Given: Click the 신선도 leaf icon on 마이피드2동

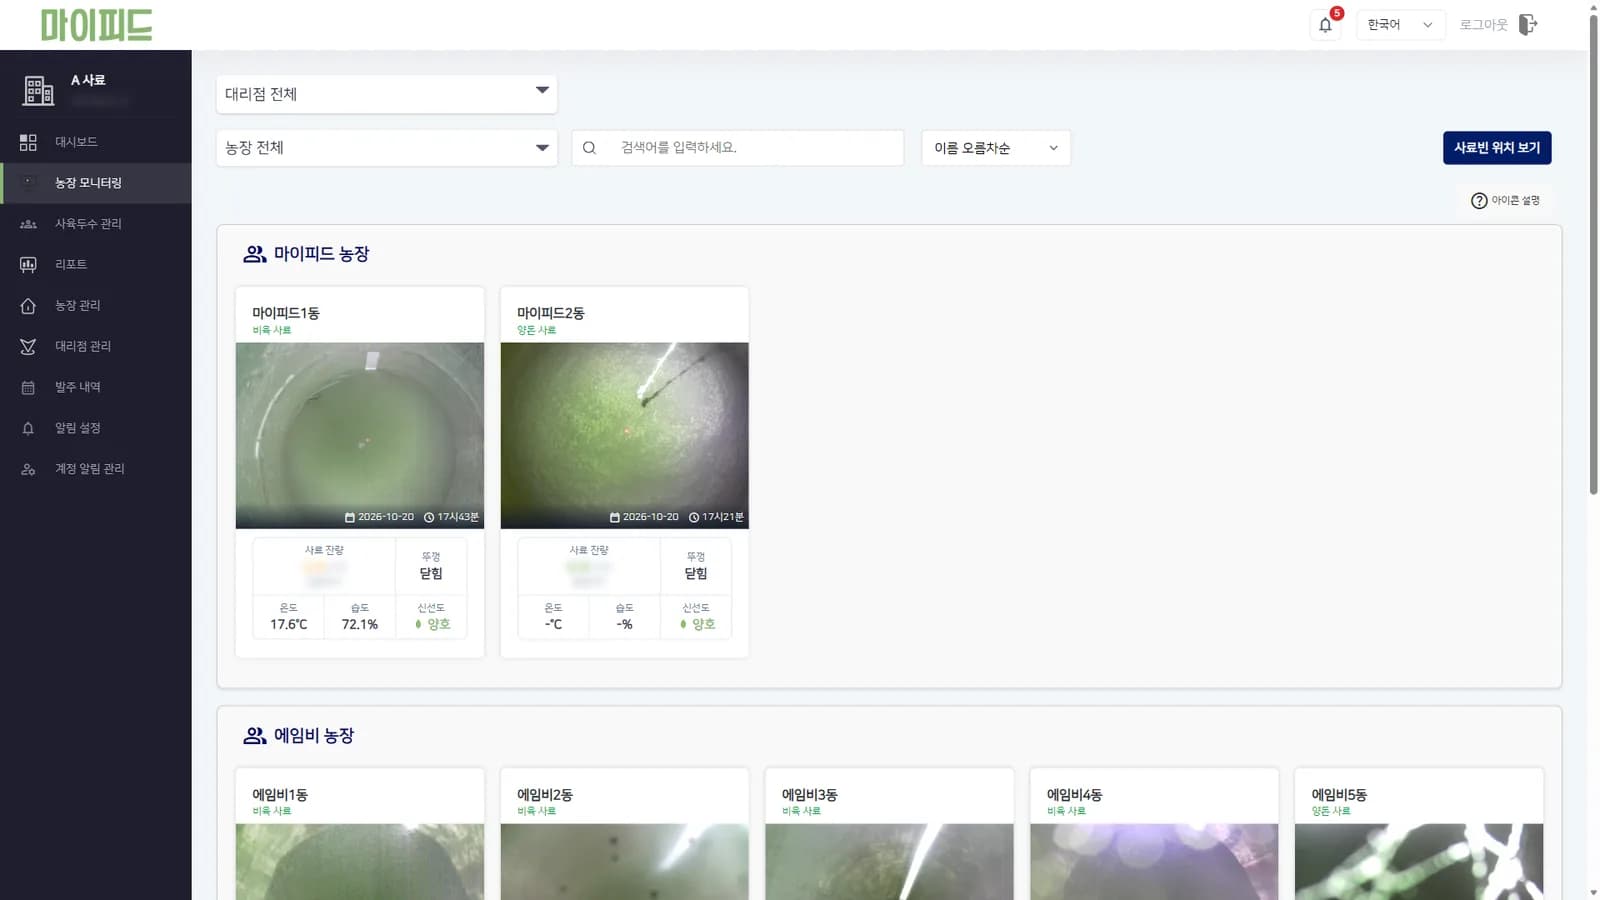Looking at the screenshot, I should coord(683,624).
